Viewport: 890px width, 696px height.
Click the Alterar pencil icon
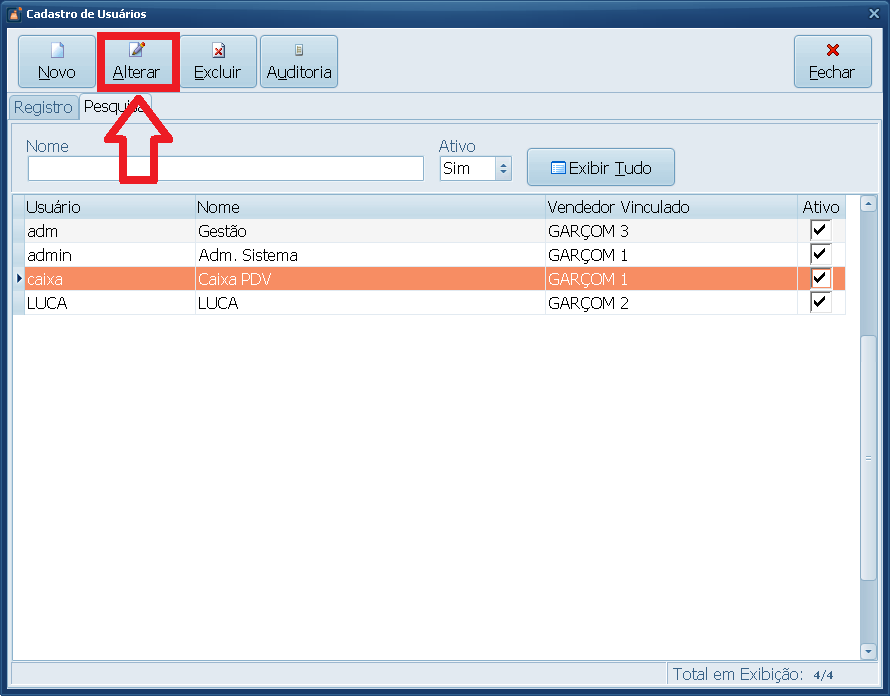(x=137, y=49)
